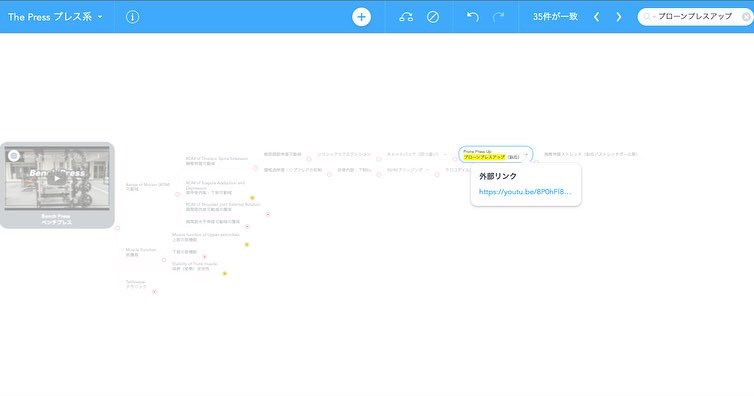754x396 pixels.
Task: Select ROM of Shoulder Joint External Rotation node
Action: pyautogui.click(x=223, y=207)
